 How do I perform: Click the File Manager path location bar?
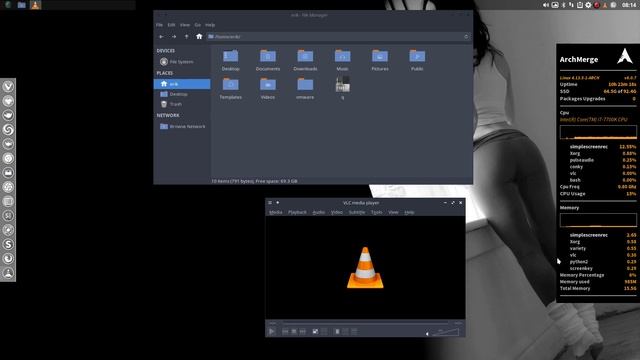point(338,37)
